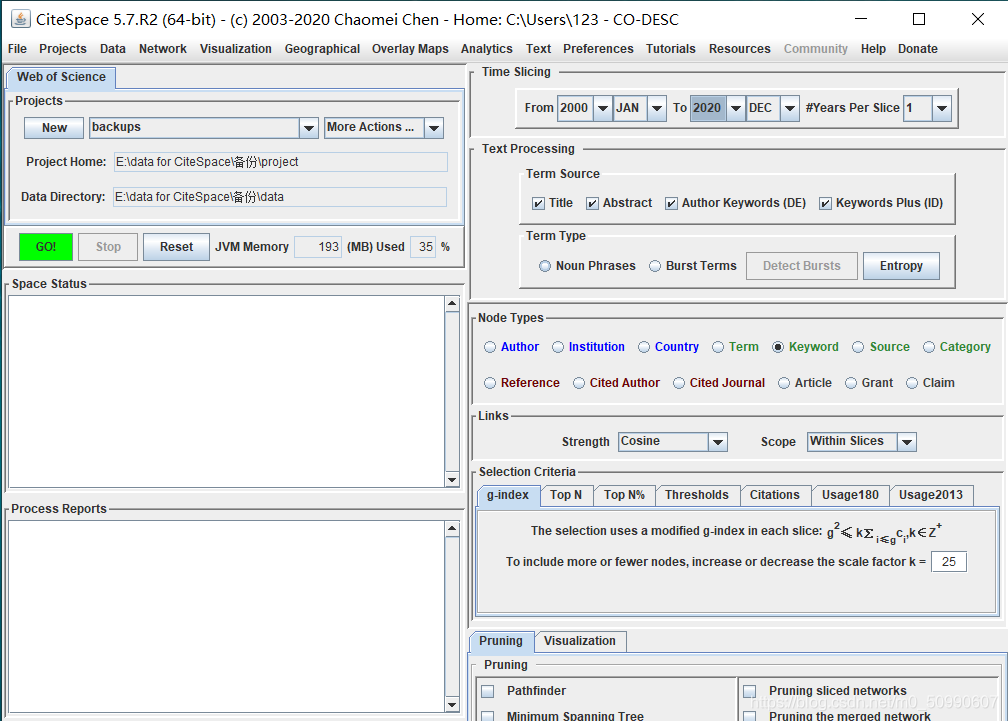Click the Stop button
The width and height of the screenshot is (1008, 721).
coord(108,247)
